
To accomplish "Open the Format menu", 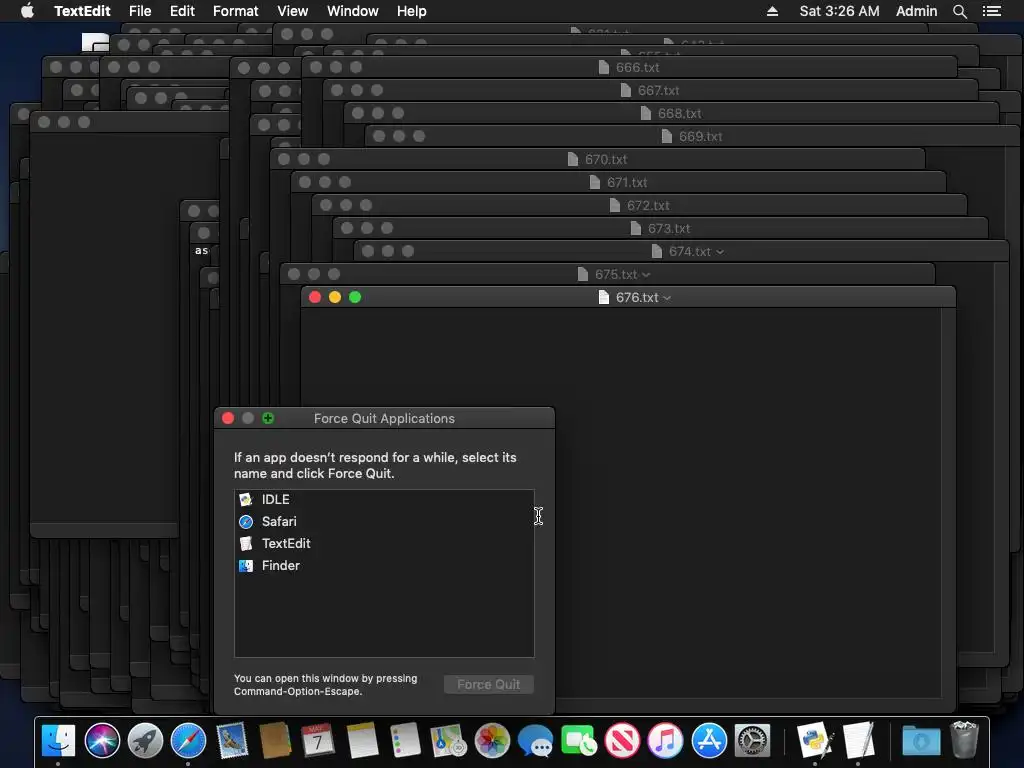I will coord(236,11).
